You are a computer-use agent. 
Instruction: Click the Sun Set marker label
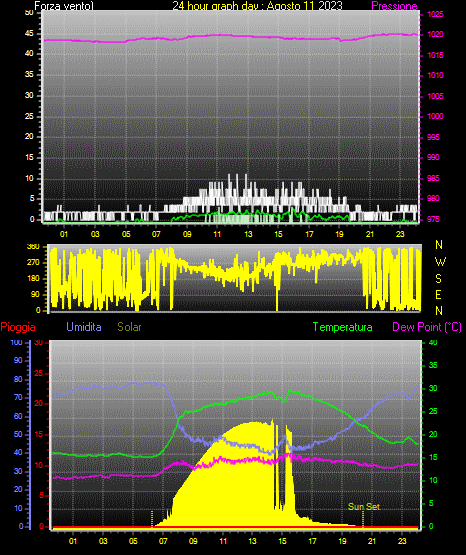point(364,507)
